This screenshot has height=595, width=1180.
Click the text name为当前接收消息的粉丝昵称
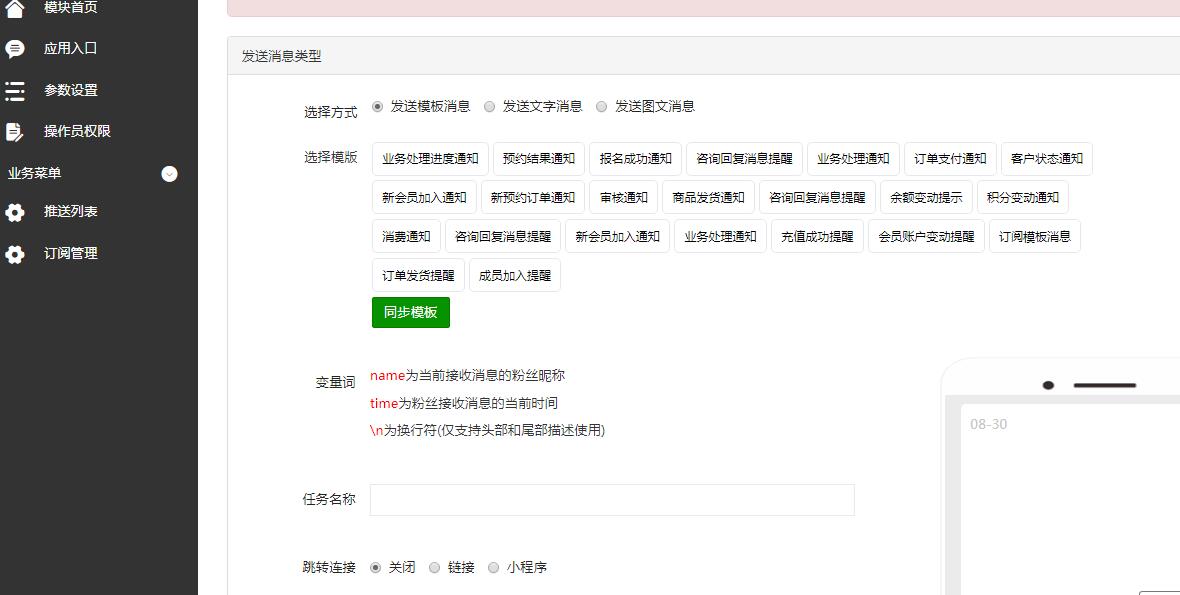467,375
